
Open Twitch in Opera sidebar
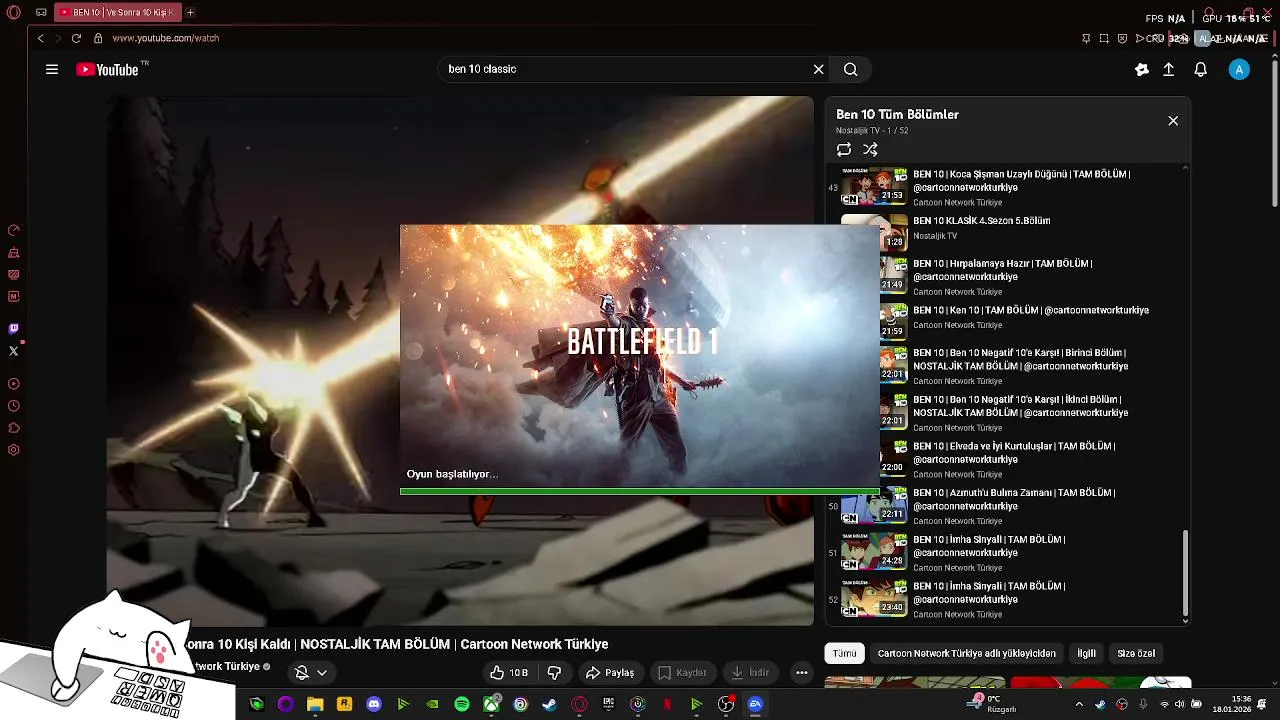13,329
